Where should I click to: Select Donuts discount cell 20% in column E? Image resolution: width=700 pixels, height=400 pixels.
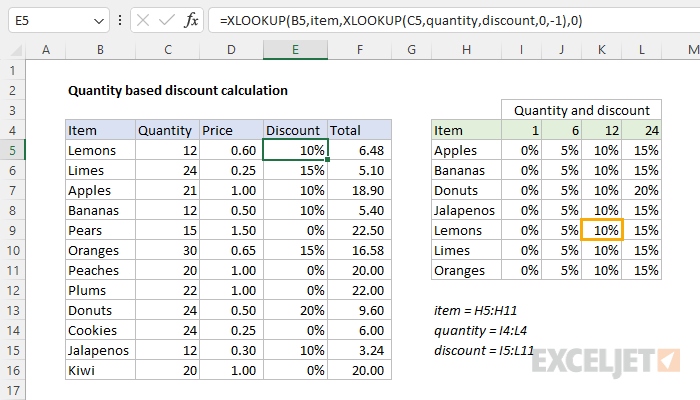pyautogui.click(x=296, y=310)
